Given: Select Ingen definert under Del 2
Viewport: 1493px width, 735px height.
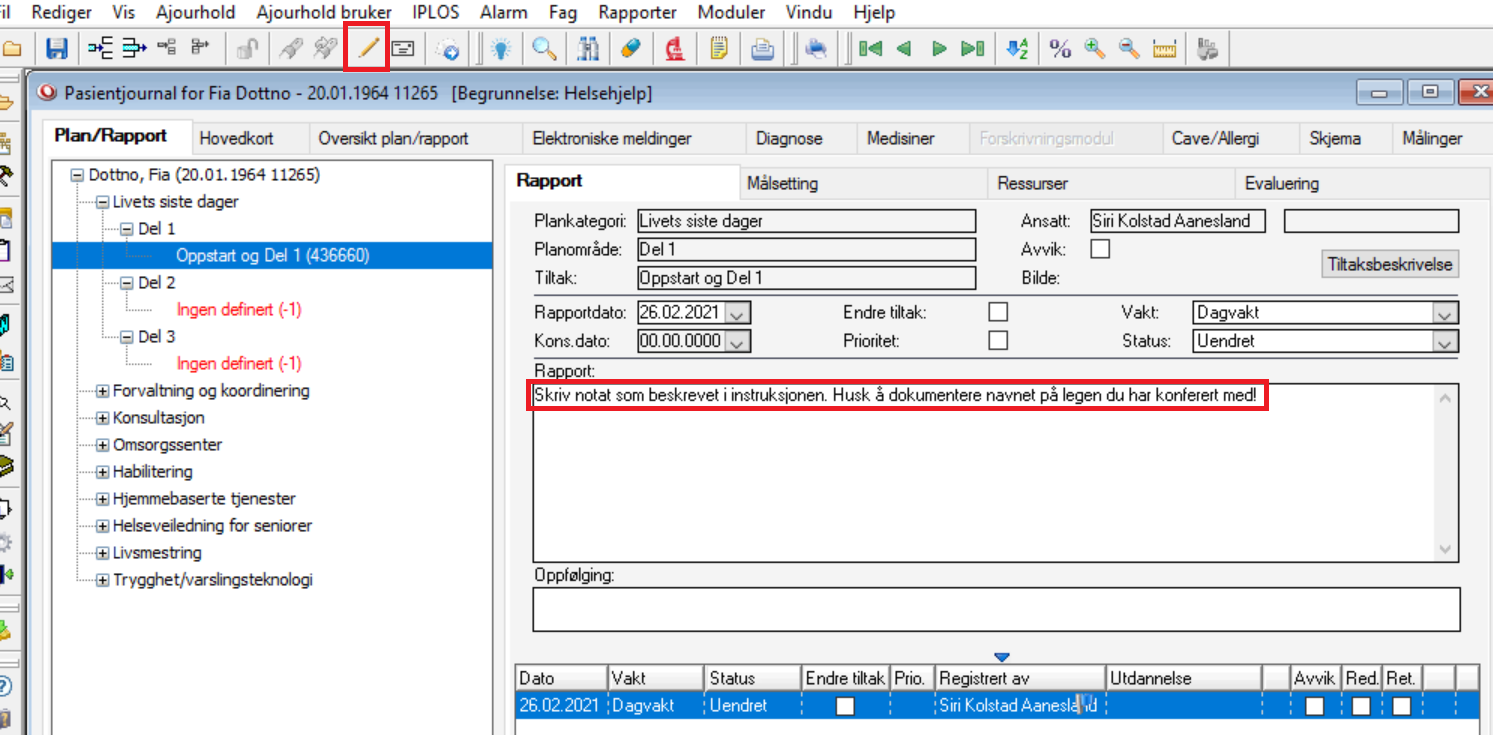Looking at the screenshot, I should click(x=239, y=310).
